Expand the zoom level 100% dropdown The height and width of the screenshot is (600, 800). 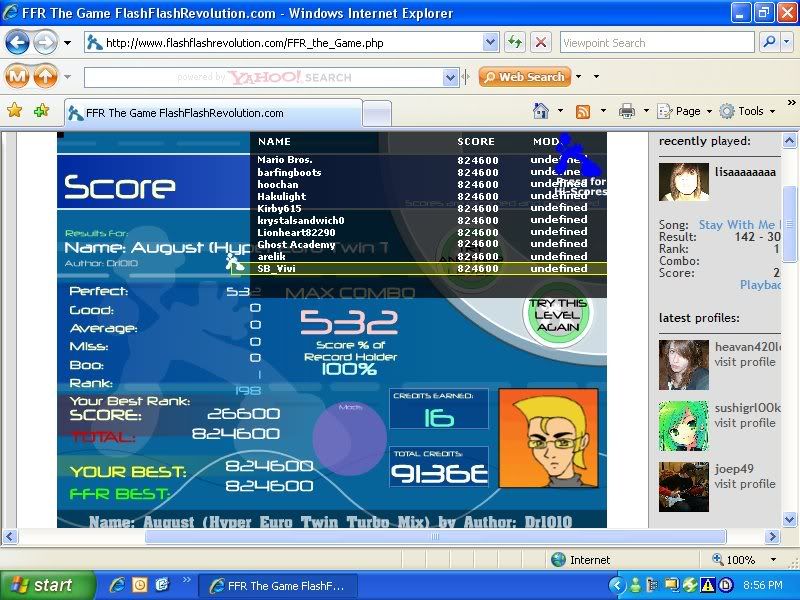tap(773, 560)
